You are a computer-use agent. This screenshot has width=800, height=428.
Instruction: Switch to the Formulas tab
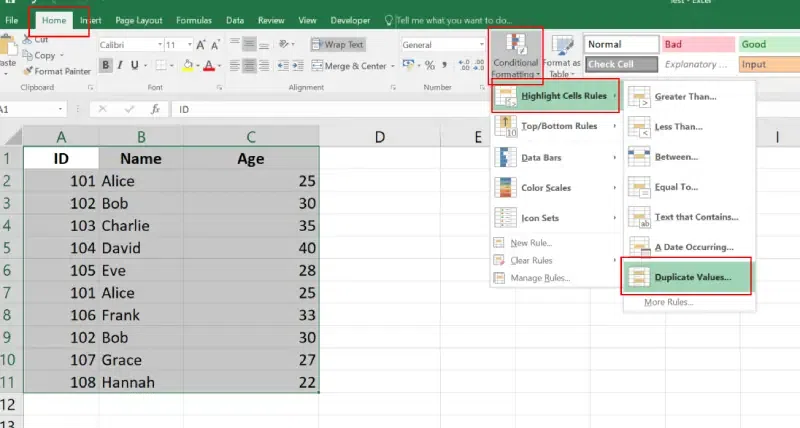194,20
